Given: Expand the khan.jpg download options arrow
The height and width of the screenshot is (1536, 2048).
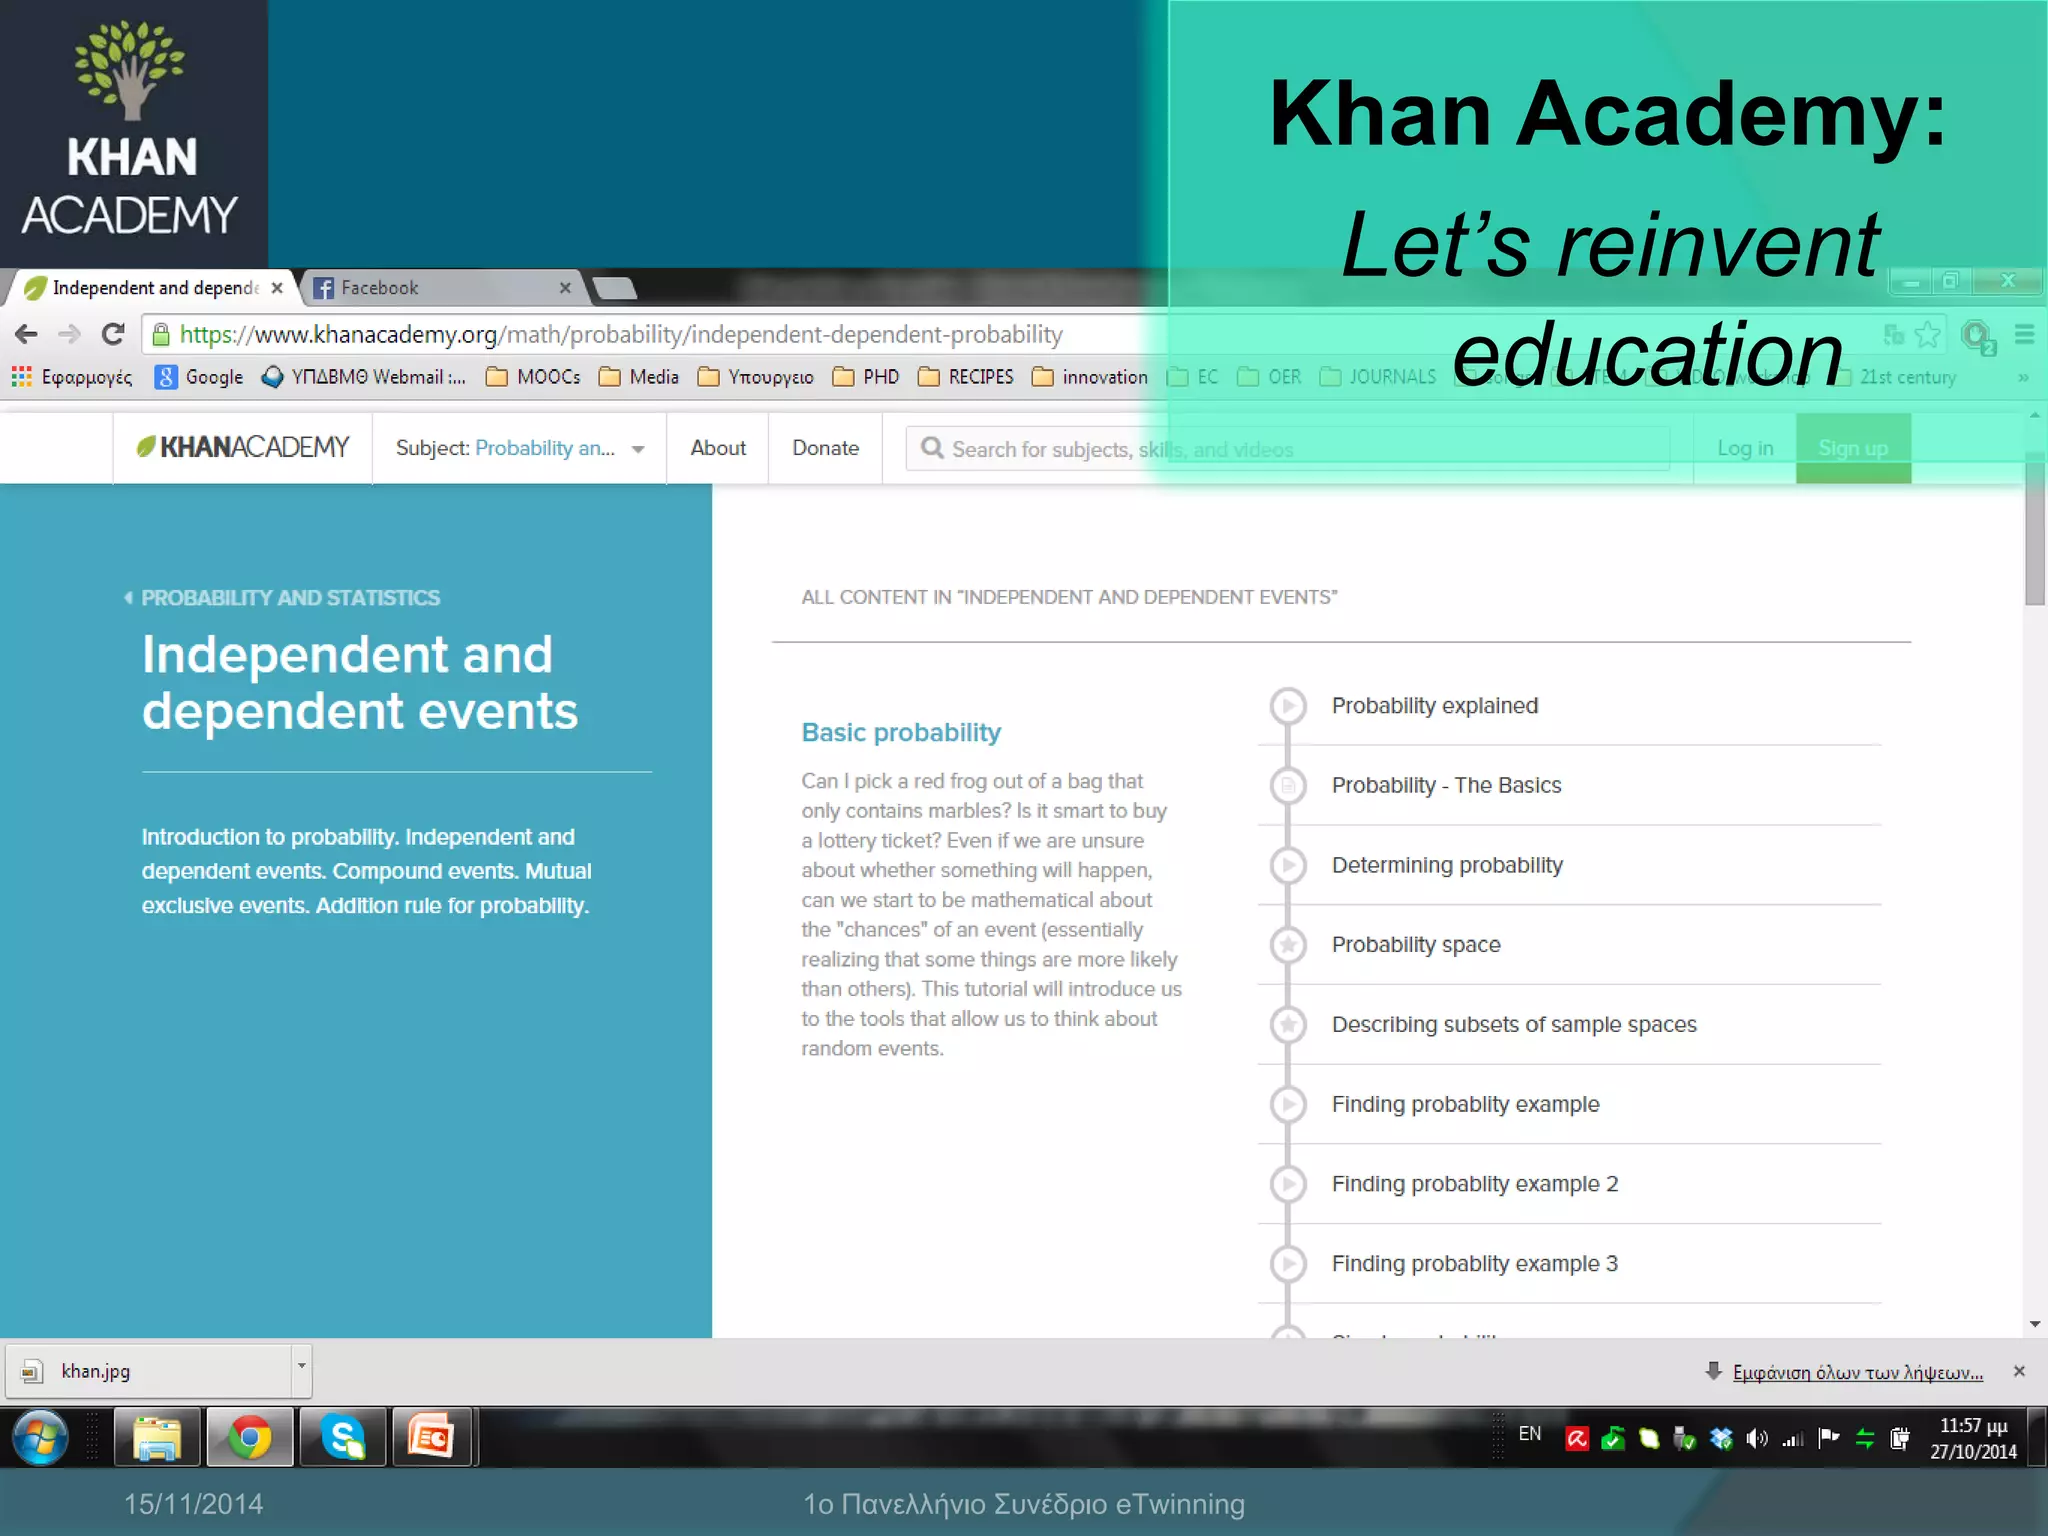Looking at the screenshot, I should [301, 1370].
